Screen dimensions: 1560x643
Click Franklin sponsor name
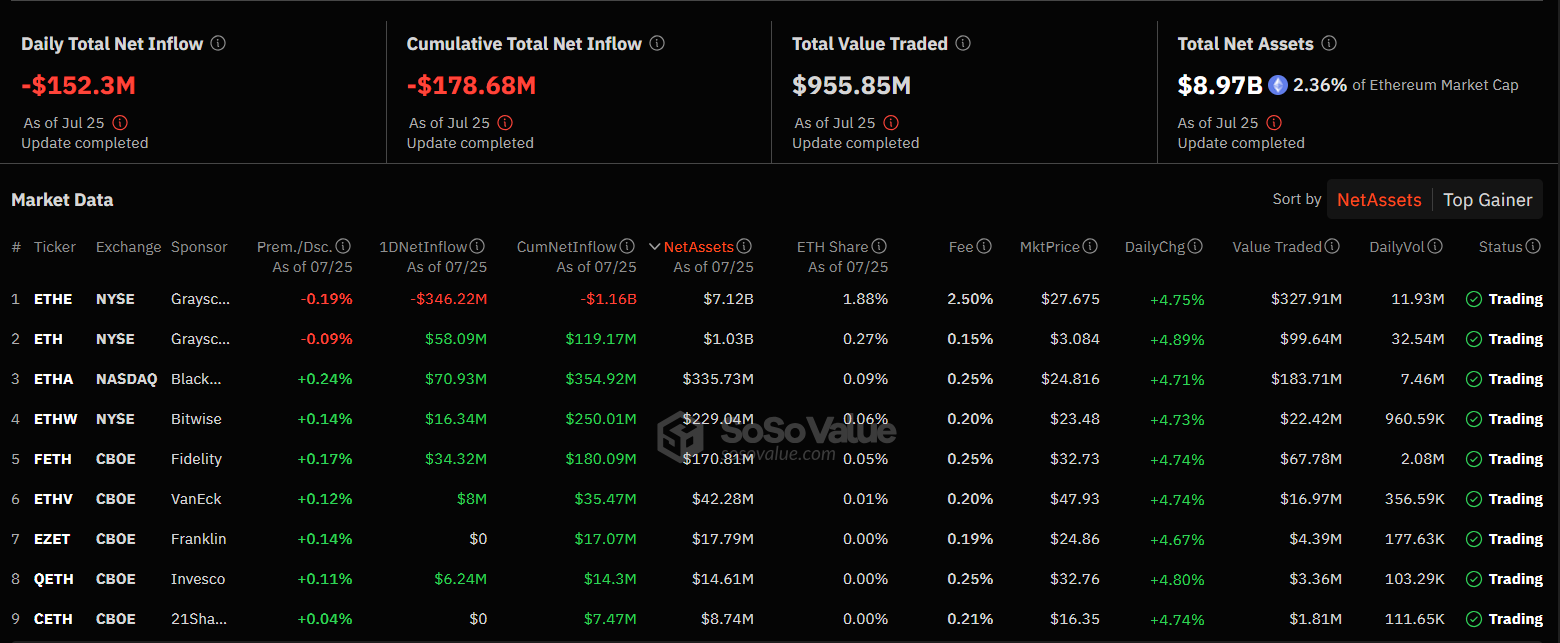199,539
